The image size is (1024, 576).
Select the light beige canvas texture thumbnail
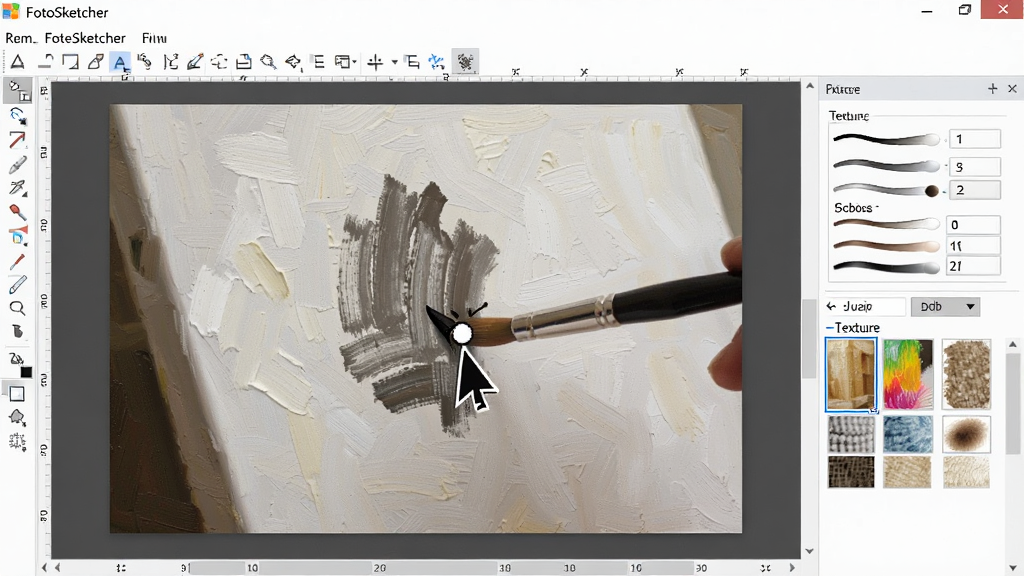tap(908, 472)
